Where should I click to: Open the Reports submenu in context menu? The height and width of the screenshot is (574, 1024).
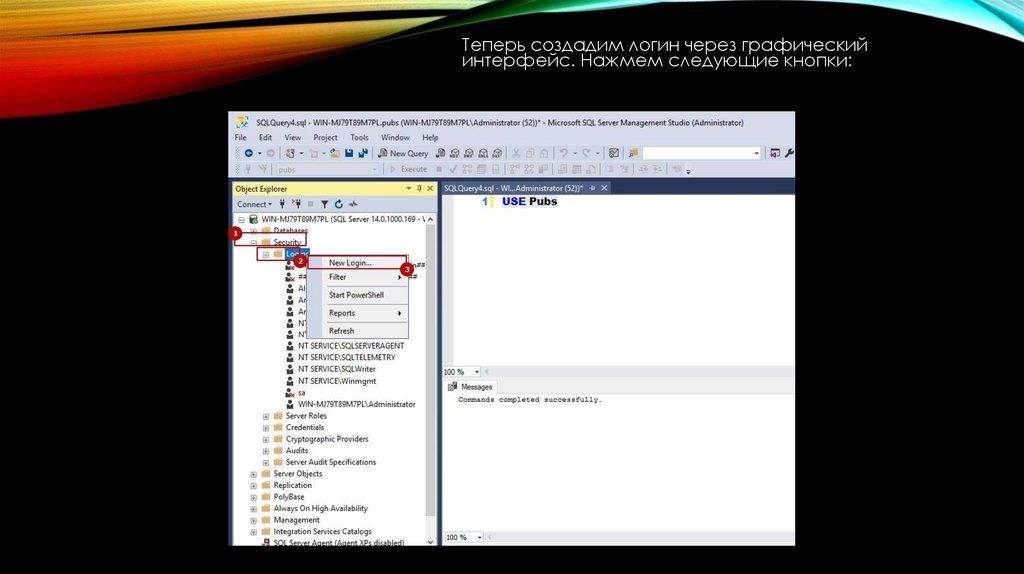click(x=358, y=313)
